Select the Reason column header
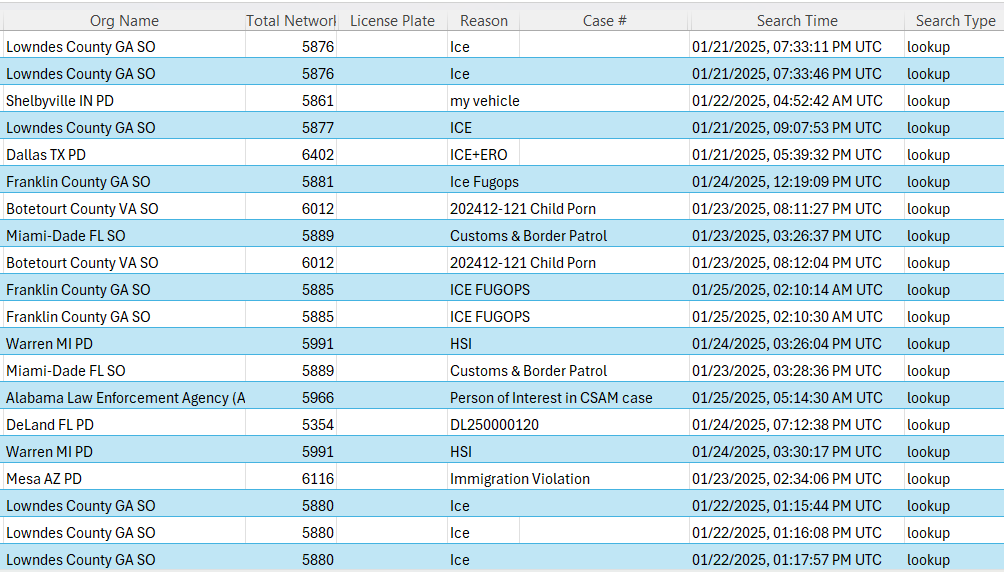 point(483,20)
